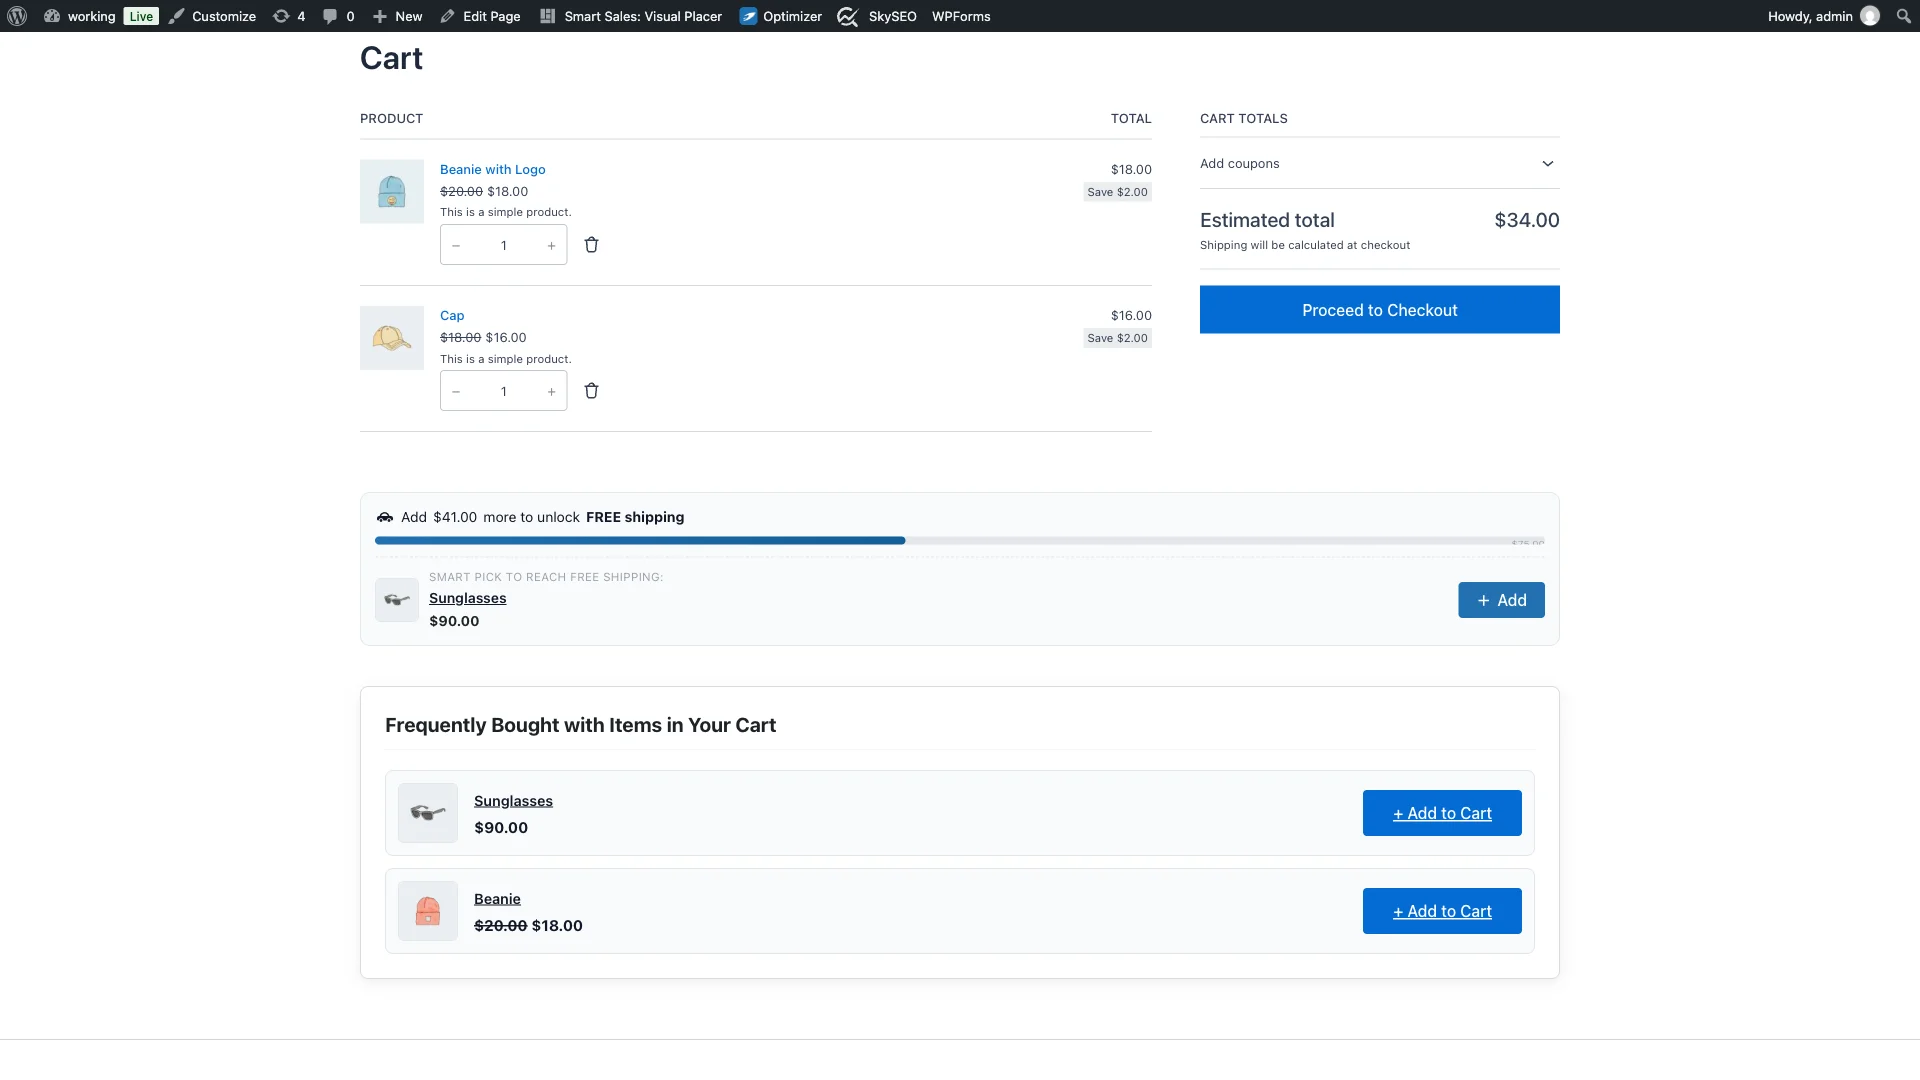Viewport: 1920px width, 1080px height.
Task: Expand the Add coupons section
Action: point(1380,164)
